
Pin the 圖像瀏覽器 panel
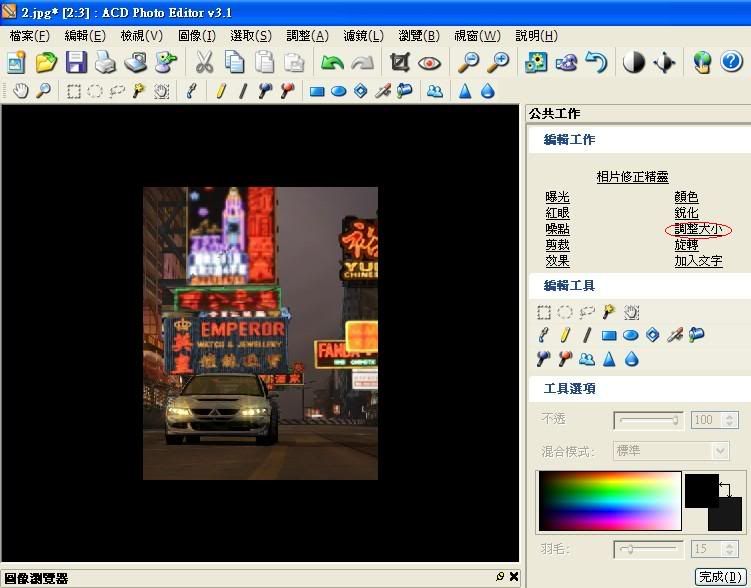(x=500, y=577)
